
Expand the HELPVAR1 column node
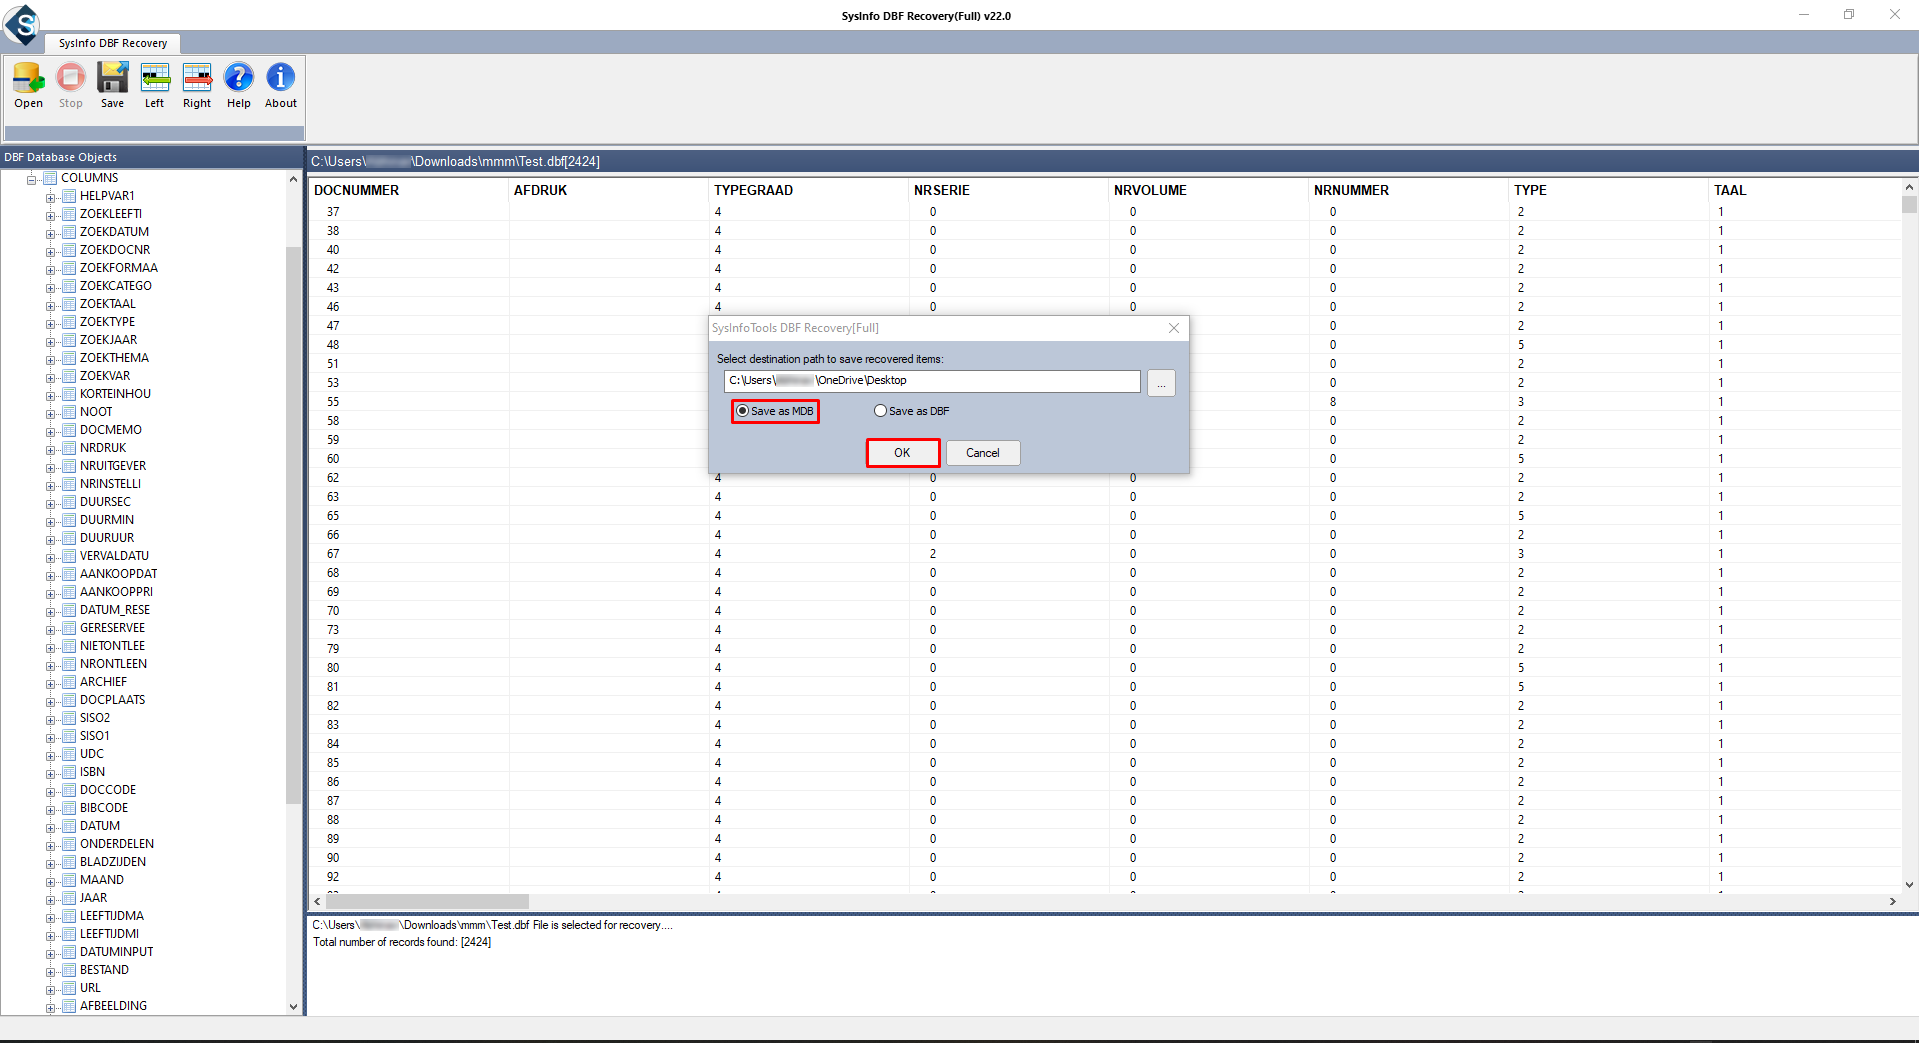tap(51, 197)
